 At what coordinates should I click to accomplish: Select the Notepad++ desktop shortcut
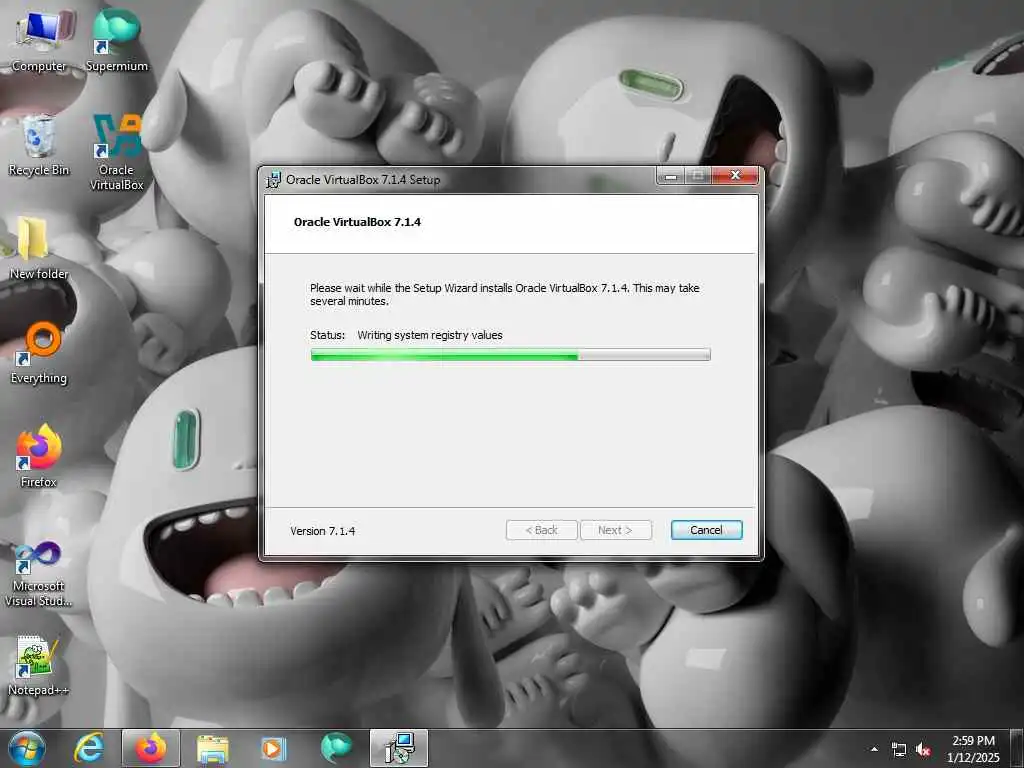[38, 665]
